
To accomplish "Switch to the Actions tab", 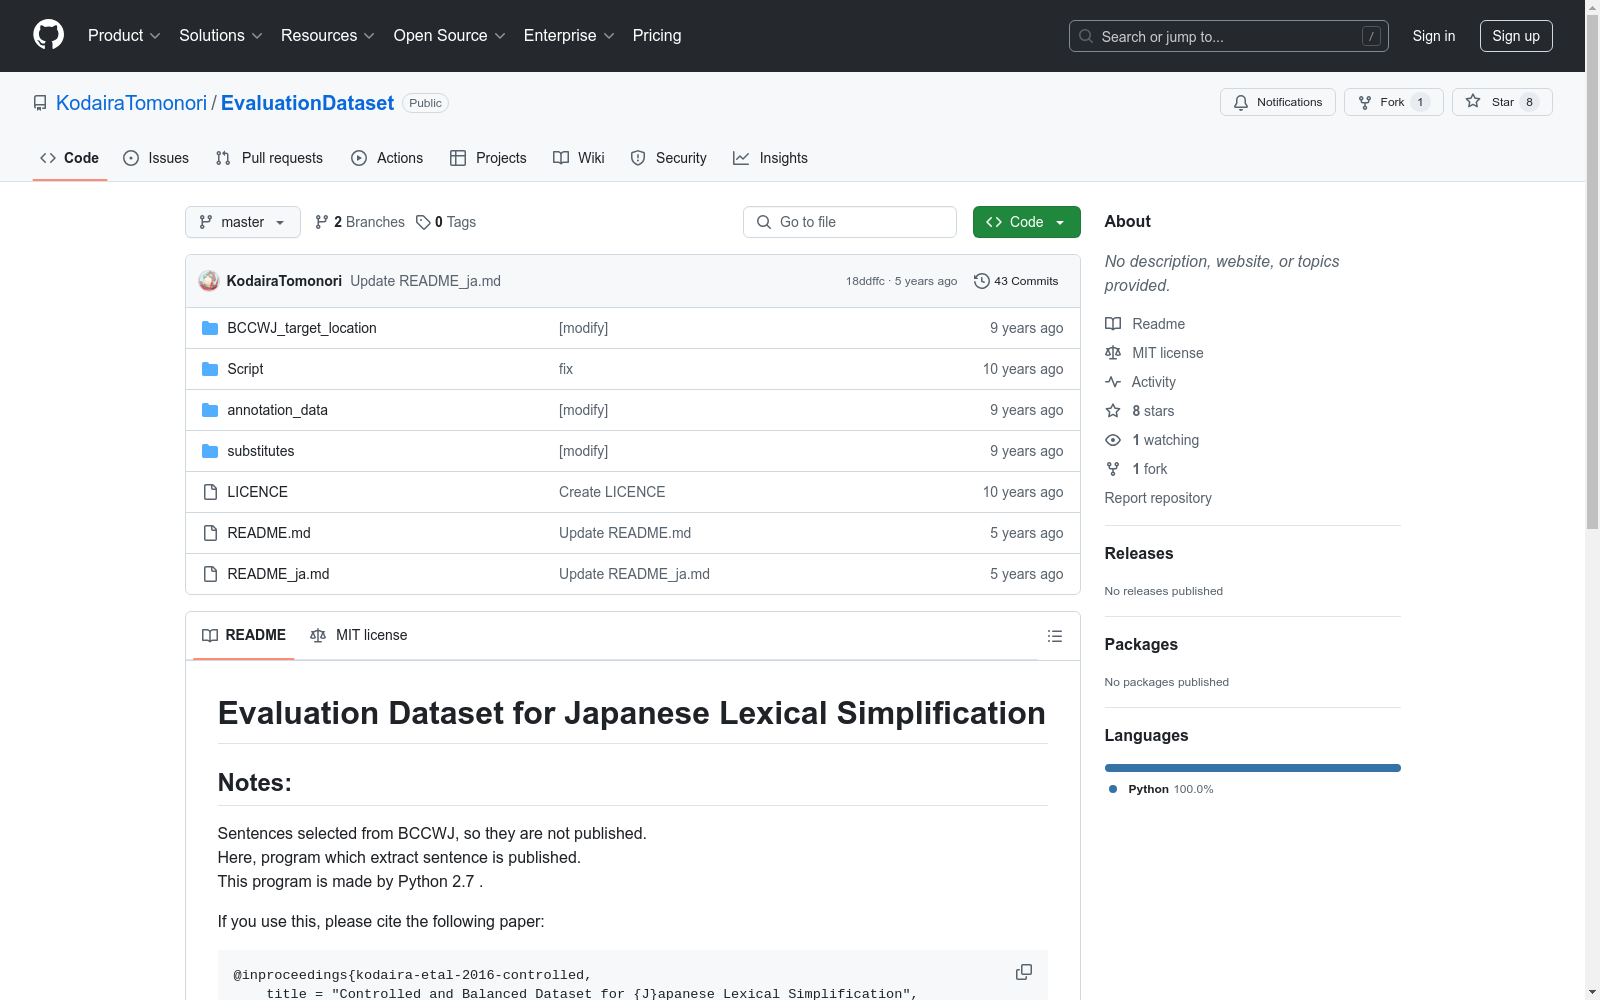I will click(x=387, y=158).
